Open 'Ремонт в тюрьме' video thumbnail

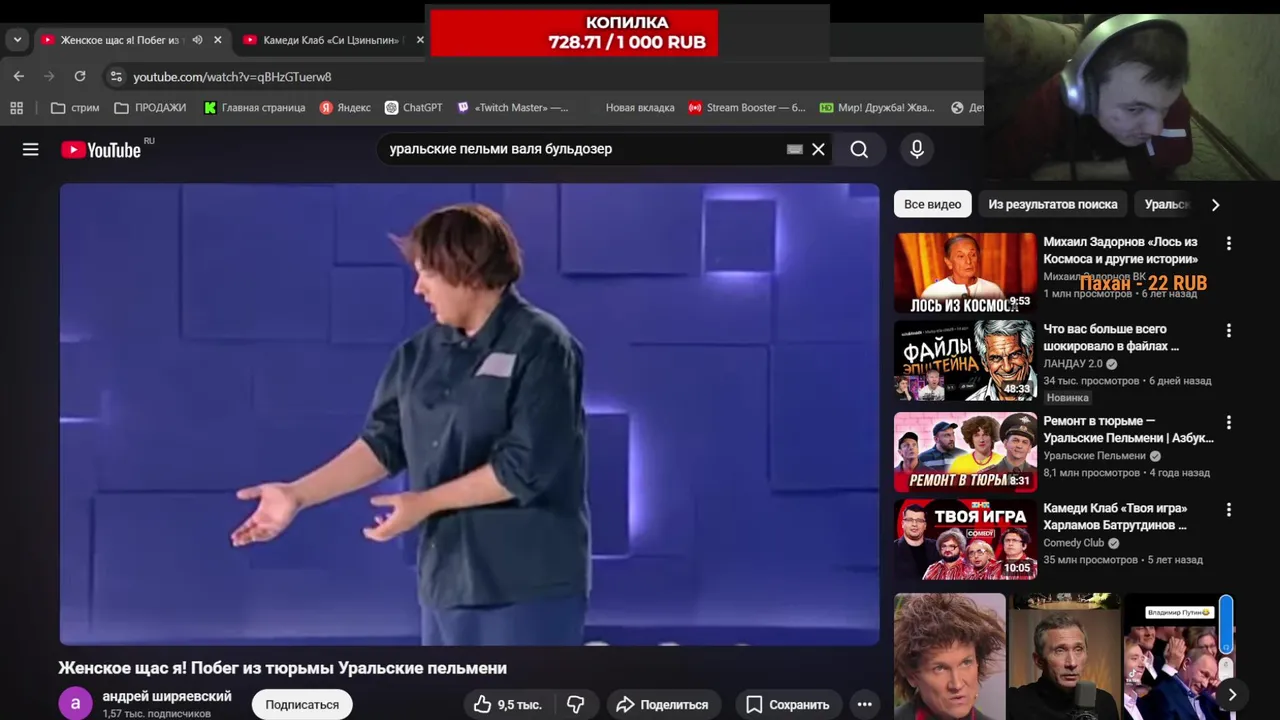965,452
